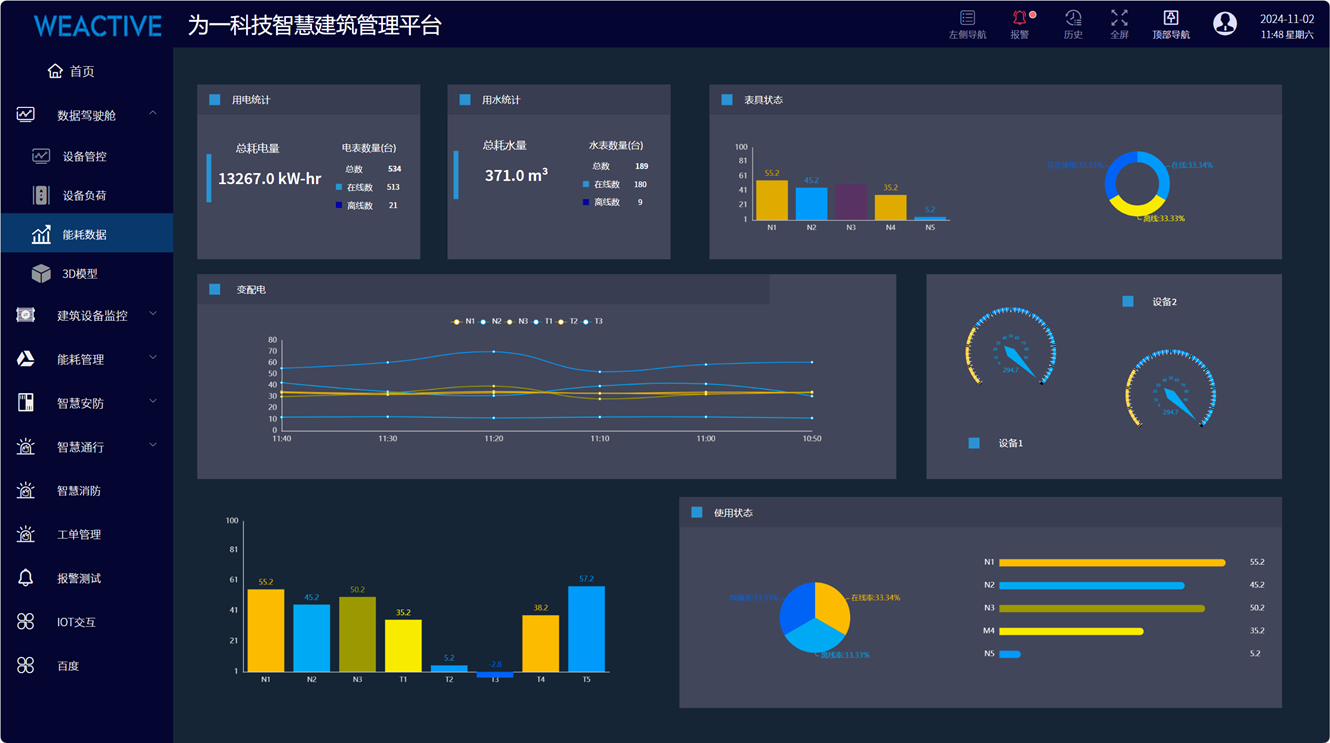1330x743 pixels.
Task: Open the 报警 alarm bell icon
Action: pos(1019,19)
